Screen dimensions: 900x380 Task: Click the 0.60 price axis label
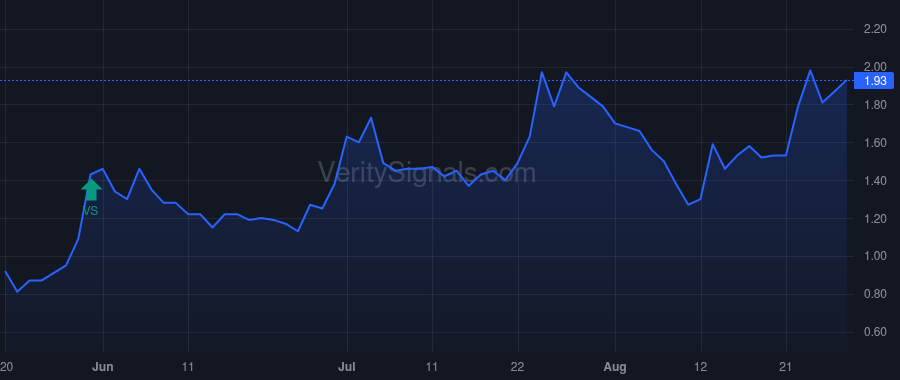tap(875, 332)
